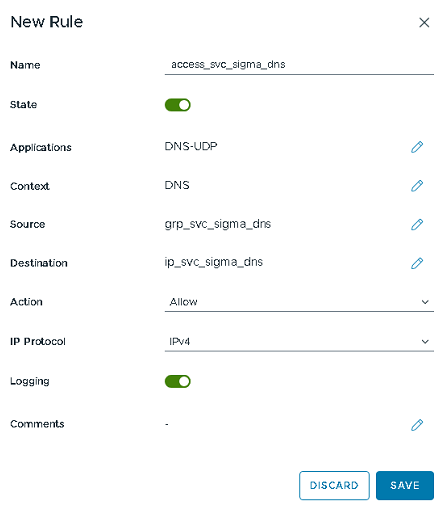This screenshot has height=510, width=444.
Task: Save the new rule
Action: [405, 485]
